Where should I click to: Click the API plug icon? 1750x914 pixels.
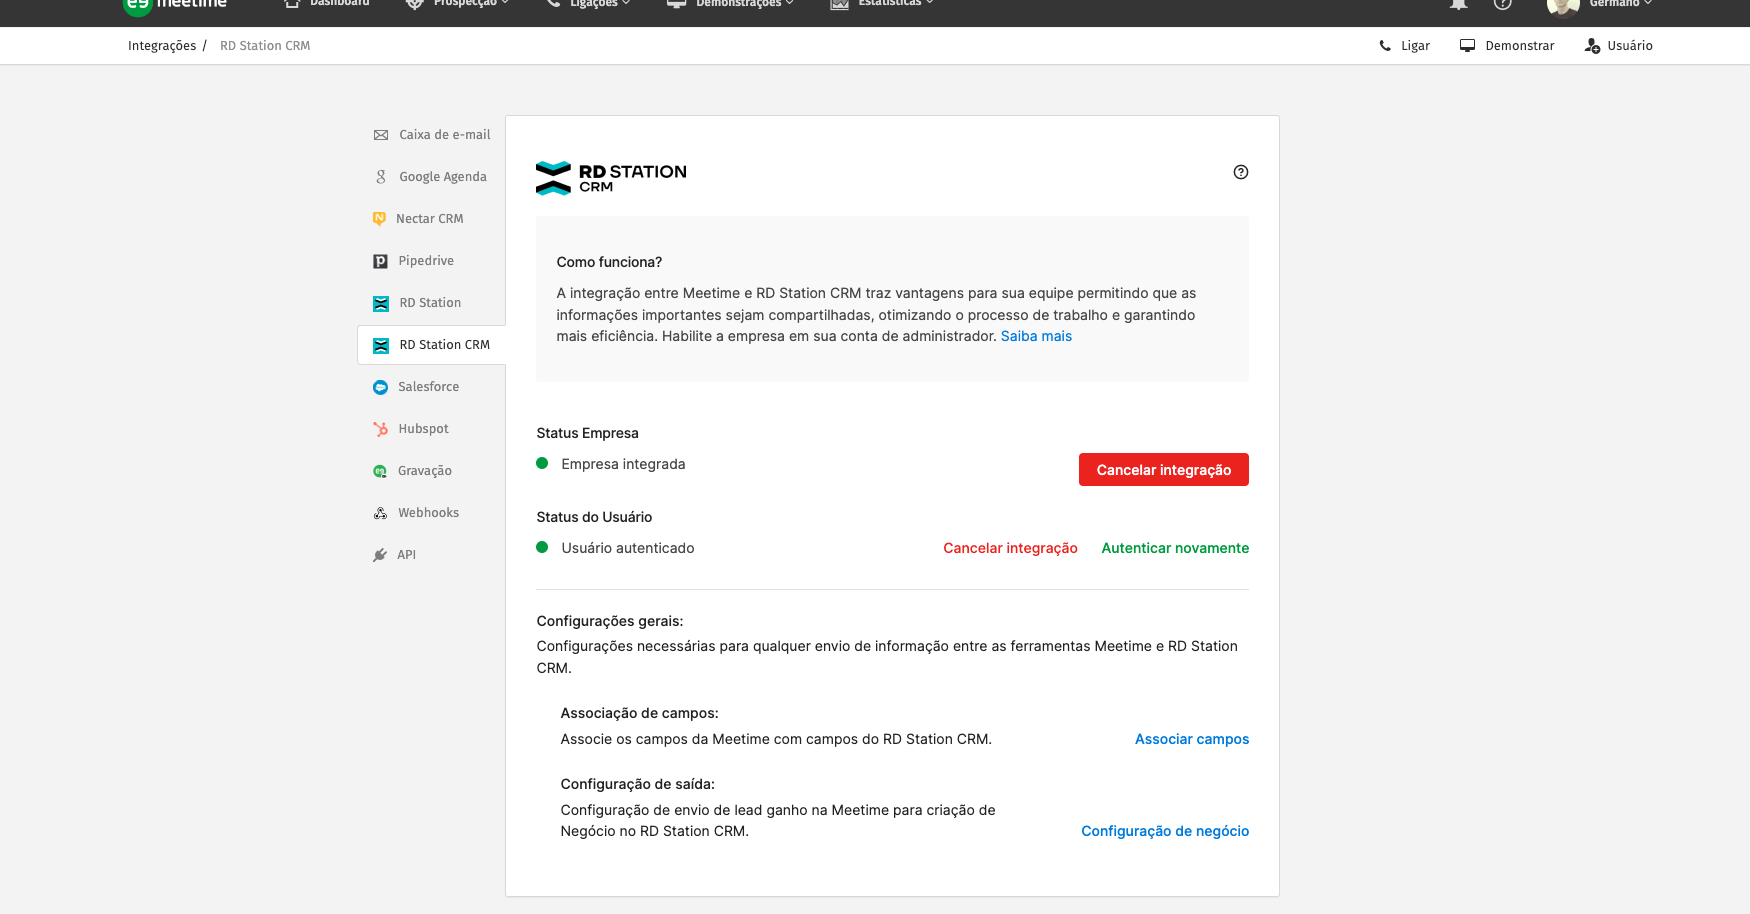click(x=380, y=555)
